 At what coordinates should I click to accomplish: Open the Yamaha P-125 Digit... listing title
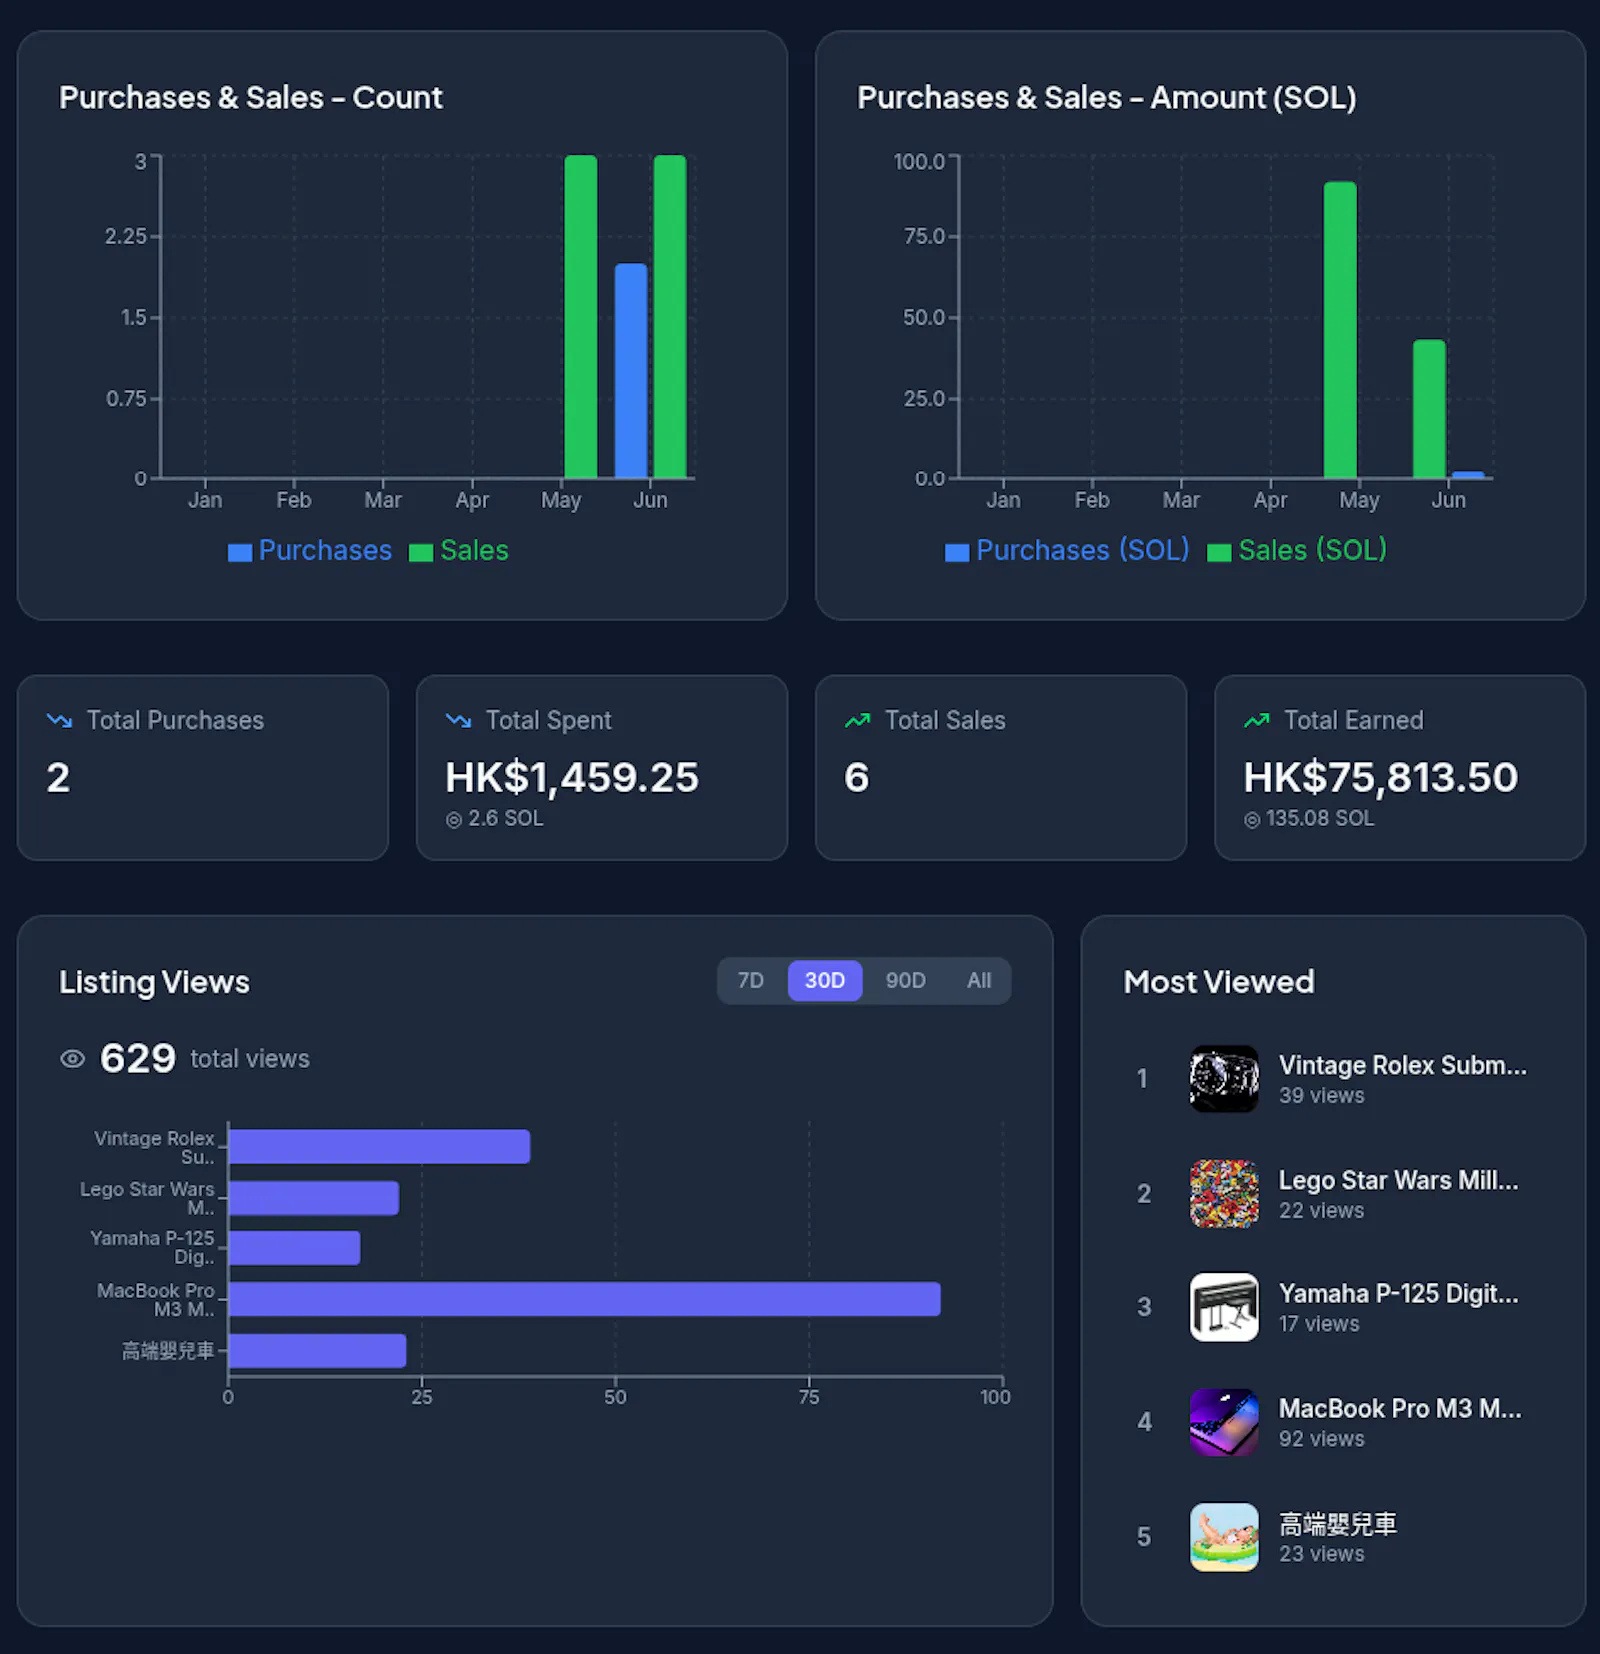tap(1398, 1293)
